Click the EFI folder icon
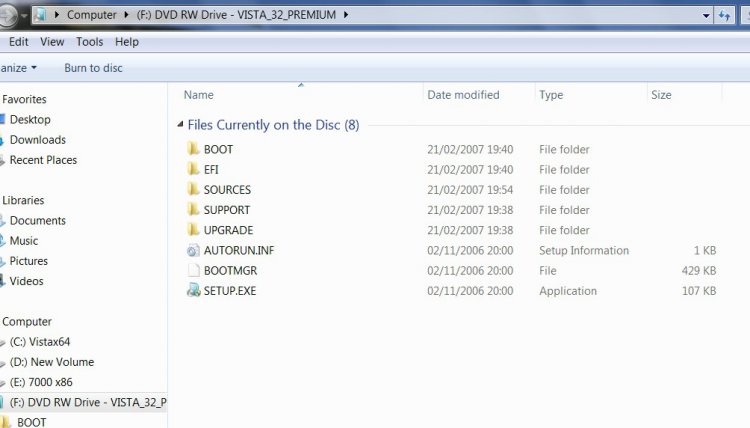 pyautogui.click(x=193, y=169)
